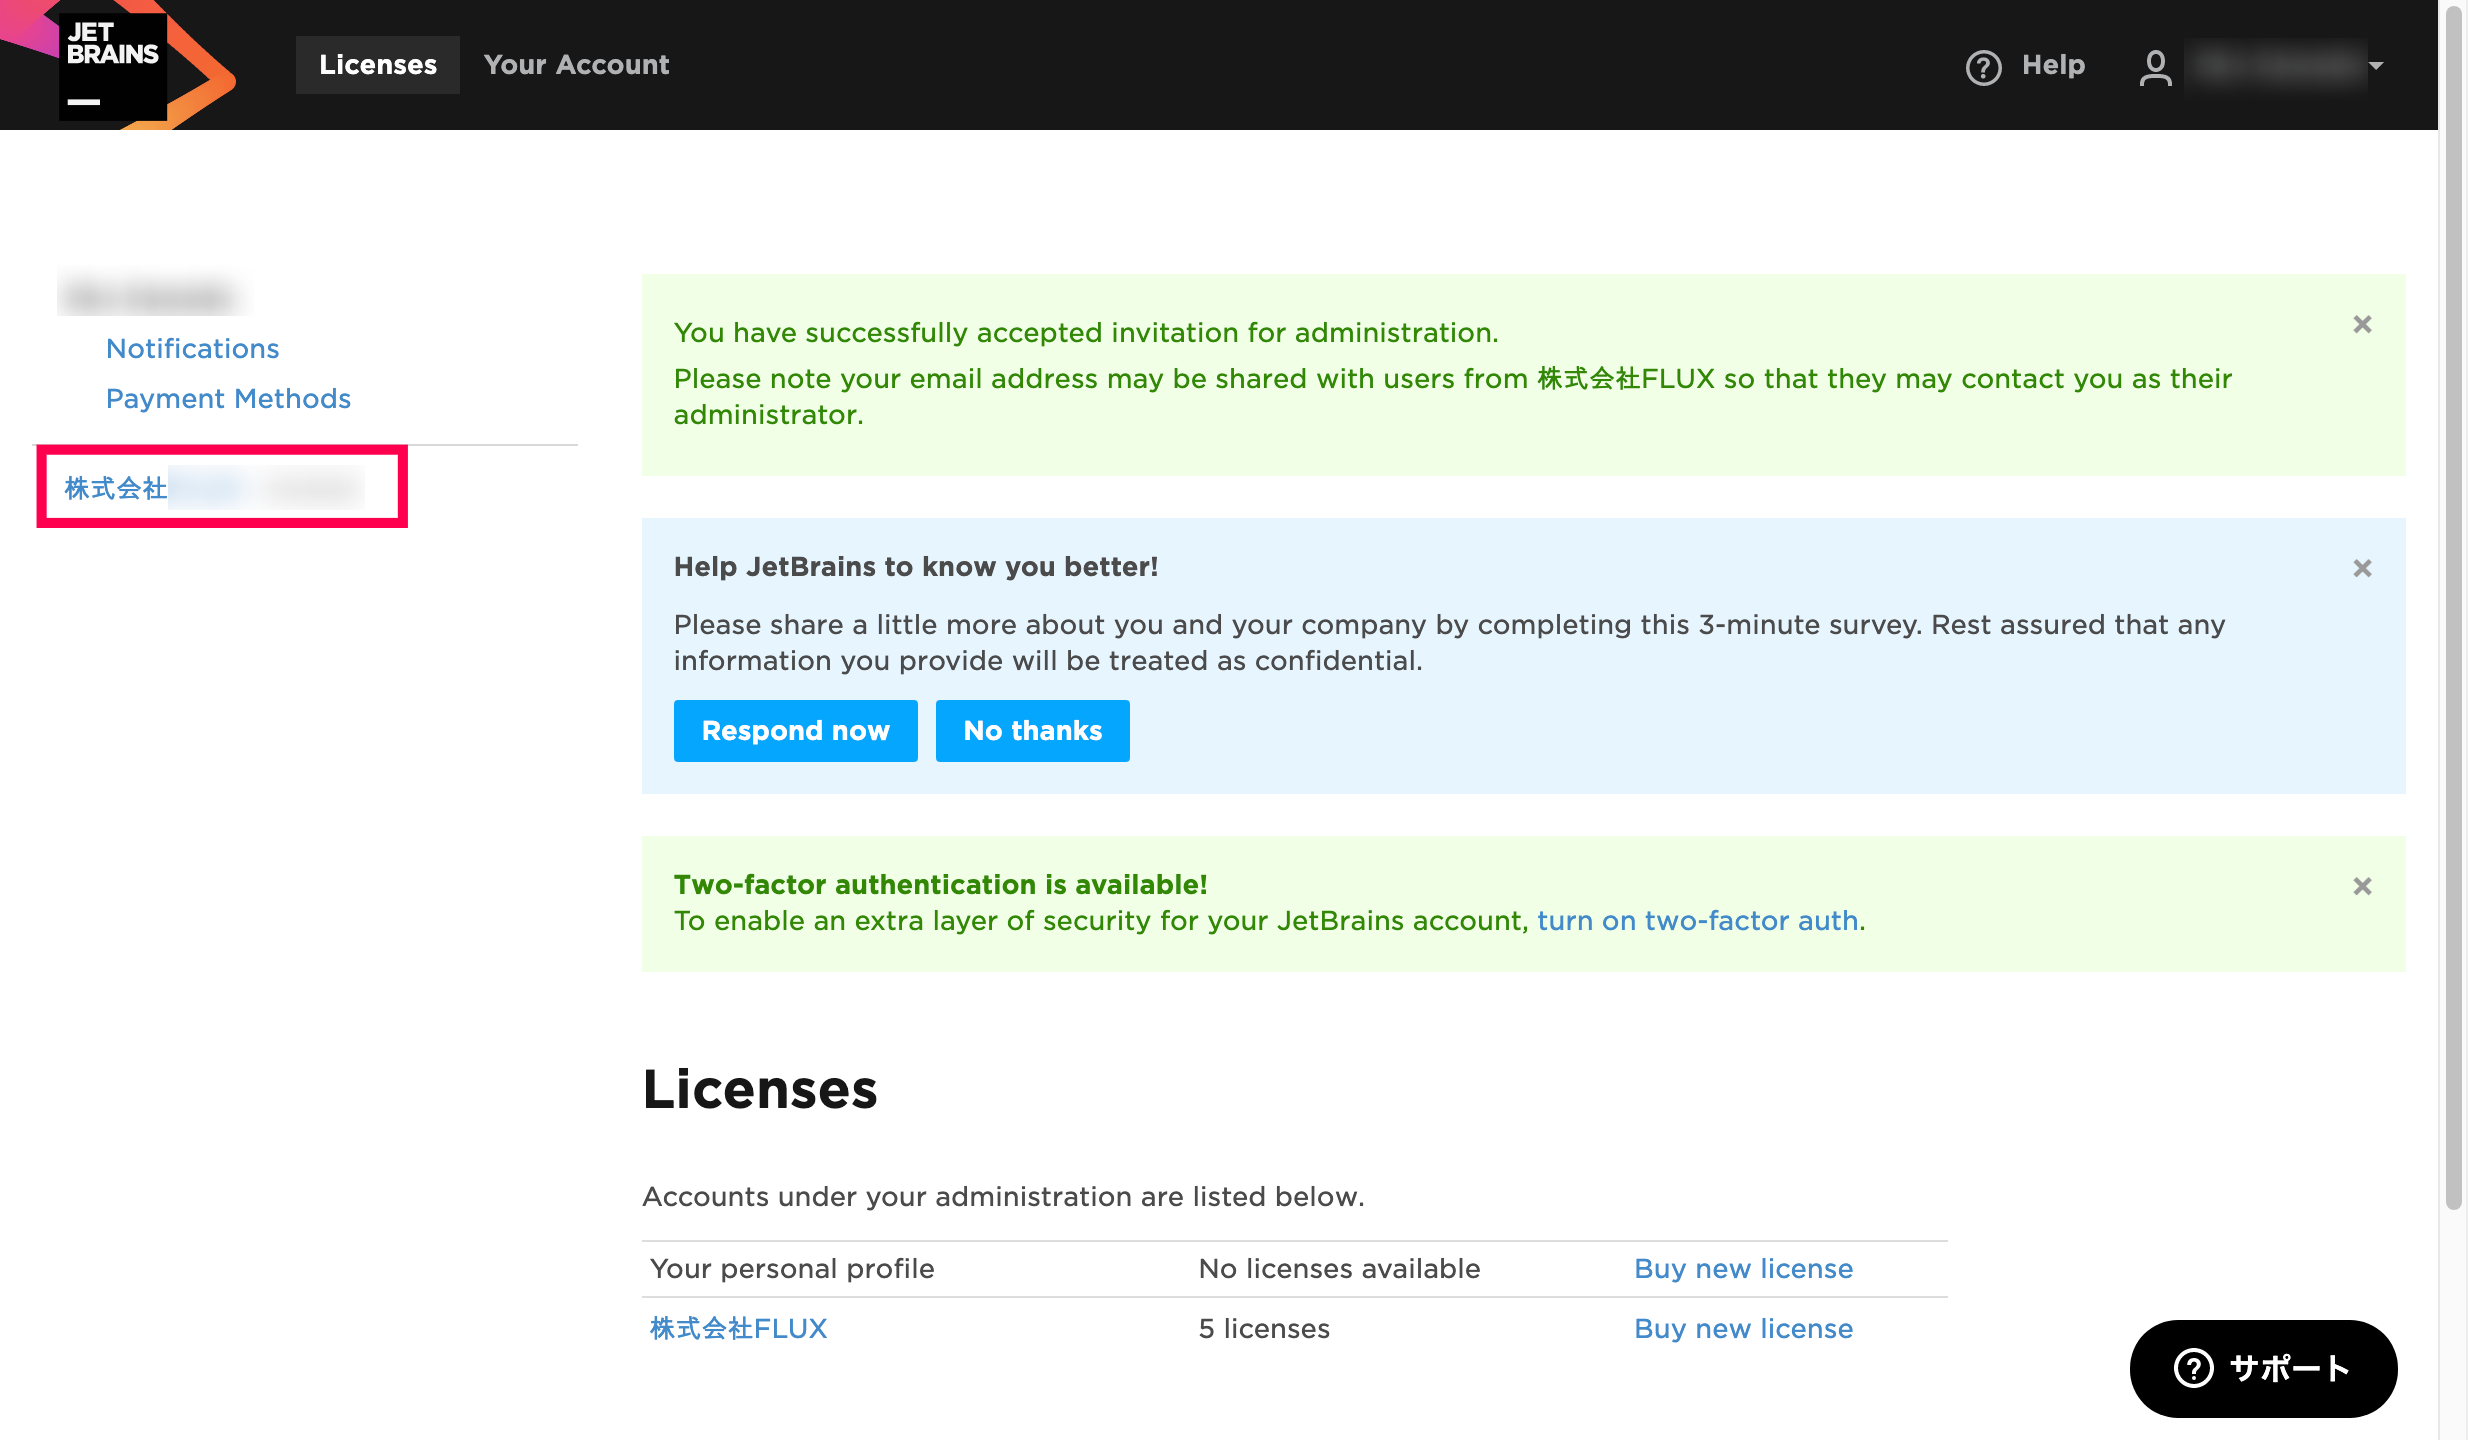The width and height of the screenshot is (2468, 1440).
Task: Buy new license for personal profile
Action: point(1743,1268)
